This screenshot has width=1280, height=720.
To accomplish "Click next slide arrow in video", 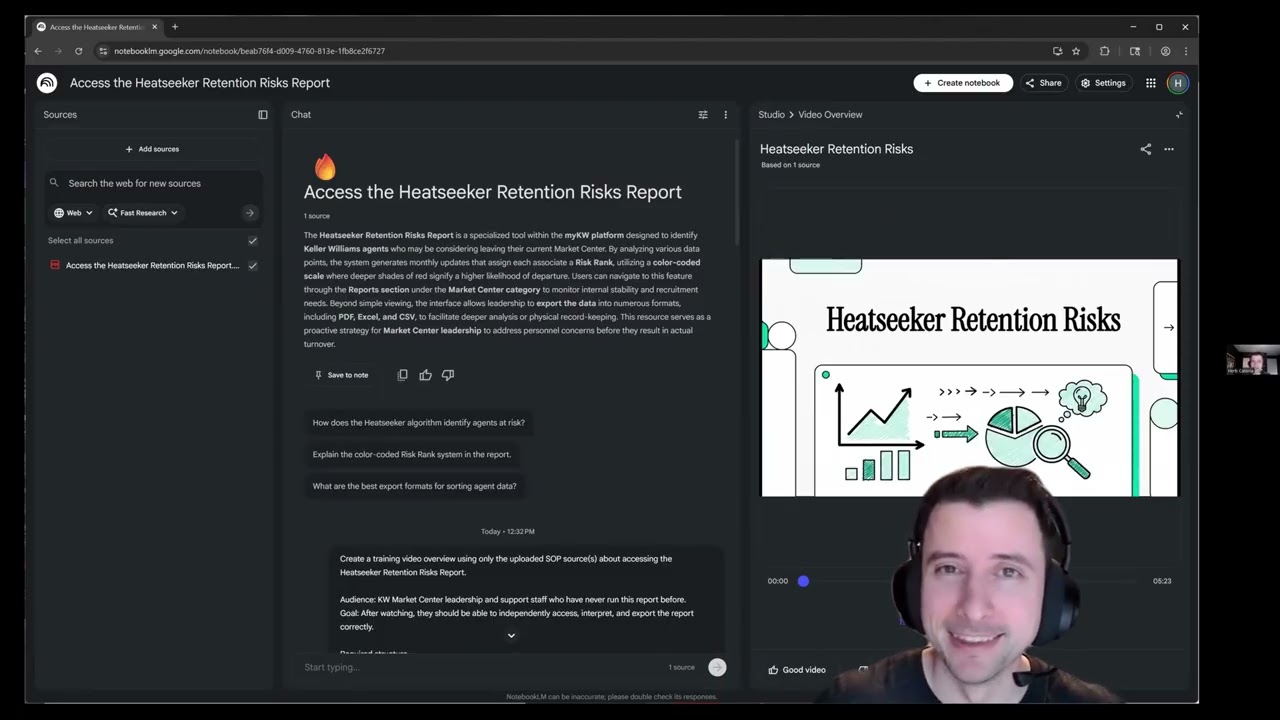I will pos(1169,327).
